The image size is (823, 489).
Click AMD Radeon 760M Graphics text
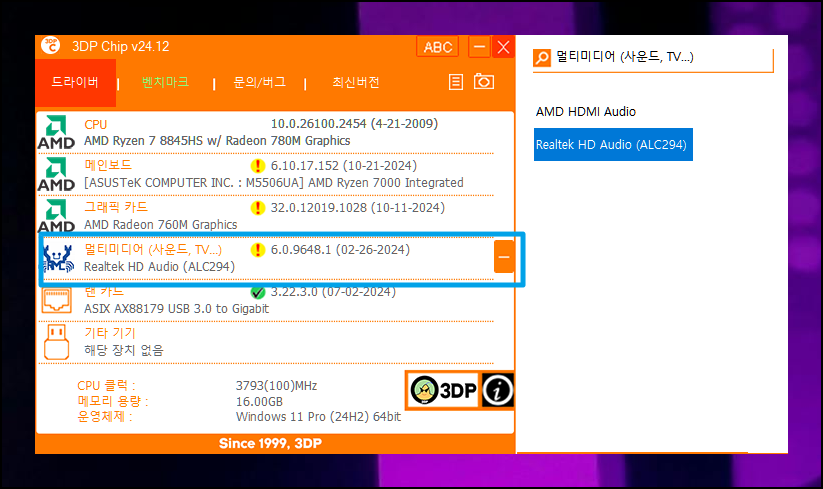tap(161, 225)
